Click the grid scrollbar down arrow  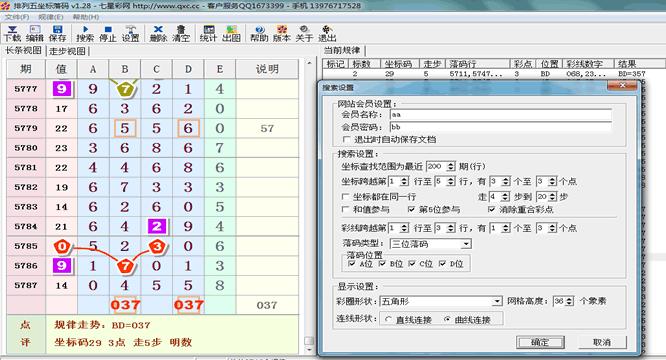point(310,350)
